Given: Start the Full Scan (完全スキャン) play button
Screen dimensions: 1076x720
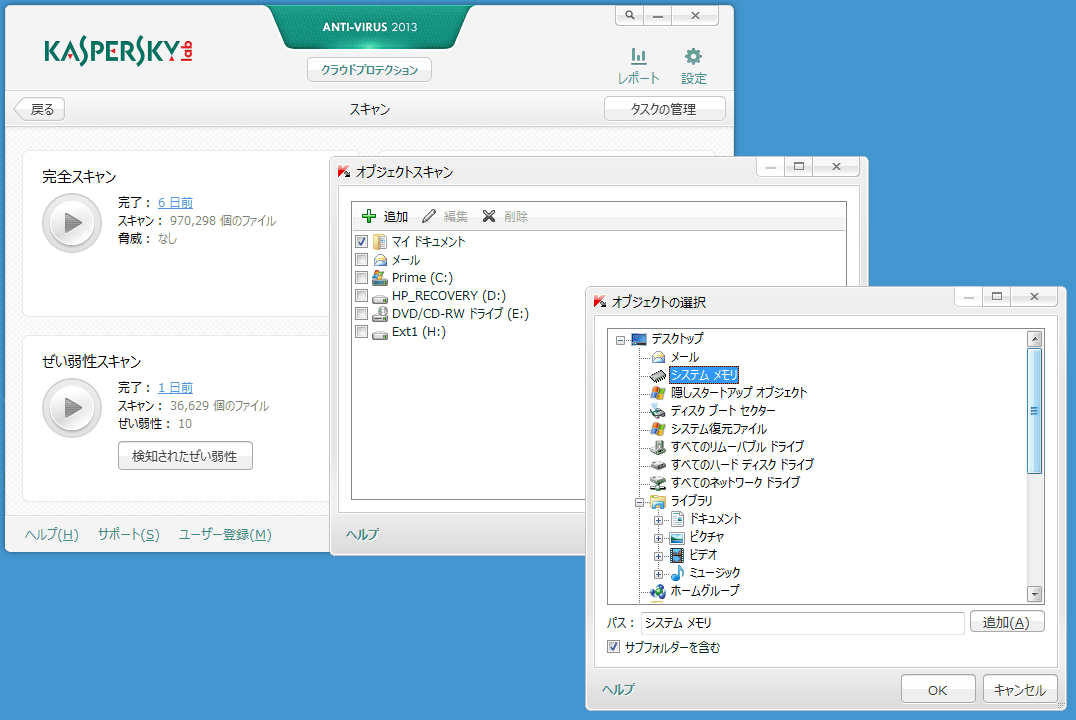Looking at the screenshot, I should [x=72, y=222].
